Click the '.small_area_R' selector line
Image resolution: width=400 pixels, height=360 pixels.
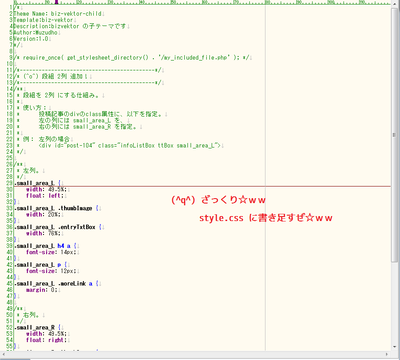point(37,328)
